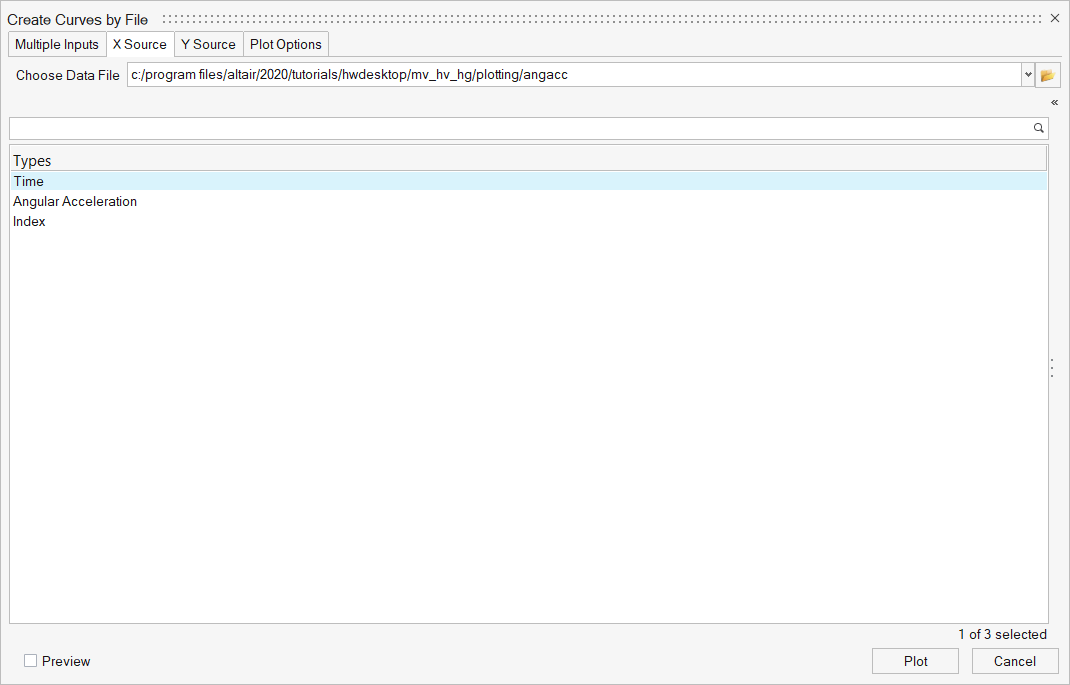Open the Y Source tab
This screenshot has width=1070, height=685.
pos(208,44)
